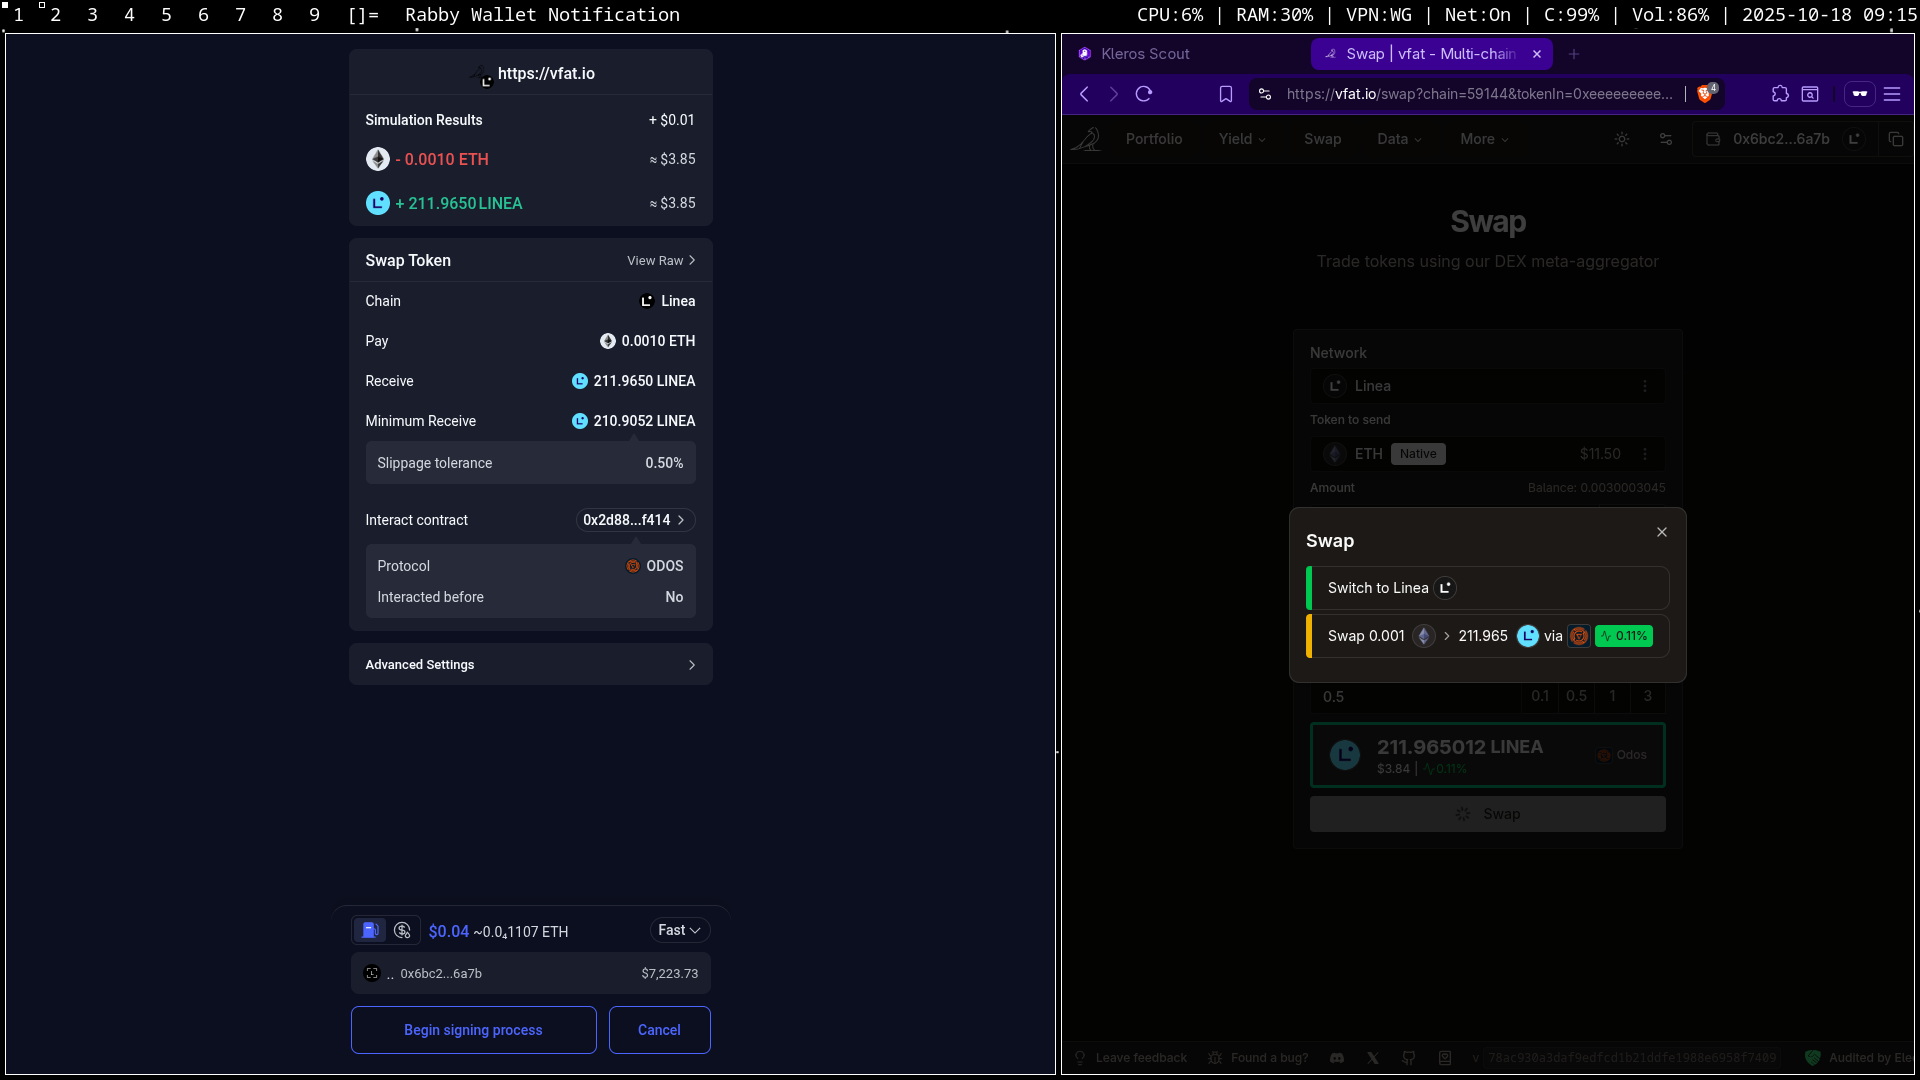
Task: Close the Swap steps dialog
Action: [1662, 532]
